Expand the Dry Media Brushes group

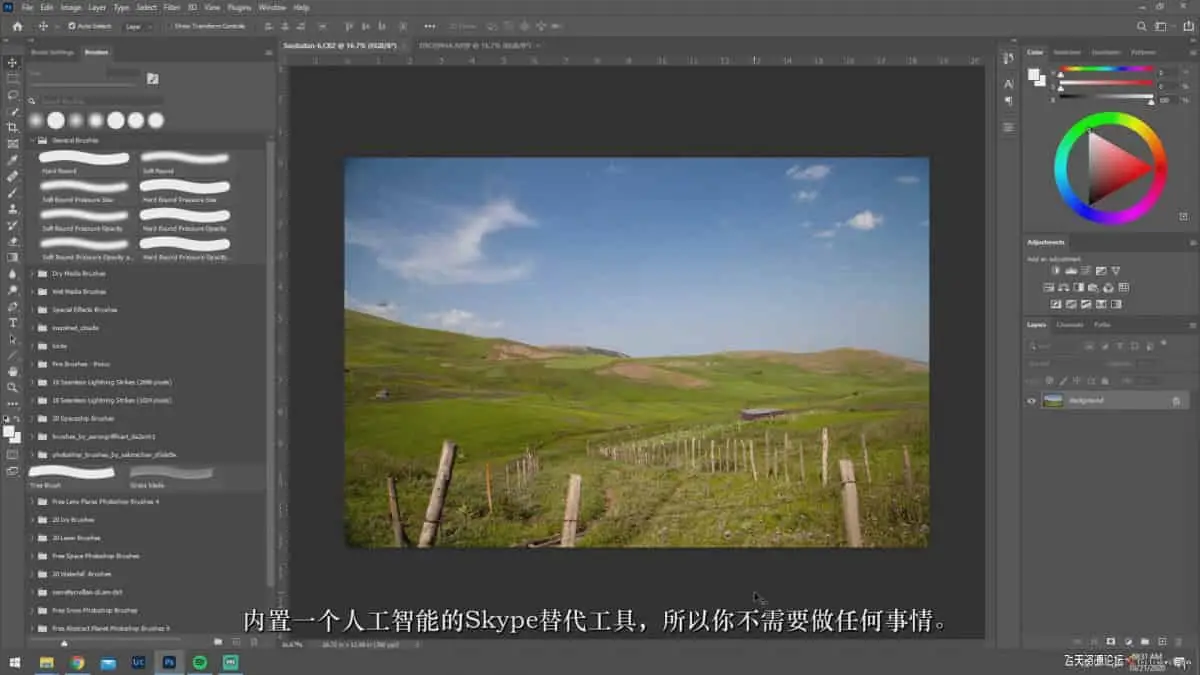coord(31,273)
